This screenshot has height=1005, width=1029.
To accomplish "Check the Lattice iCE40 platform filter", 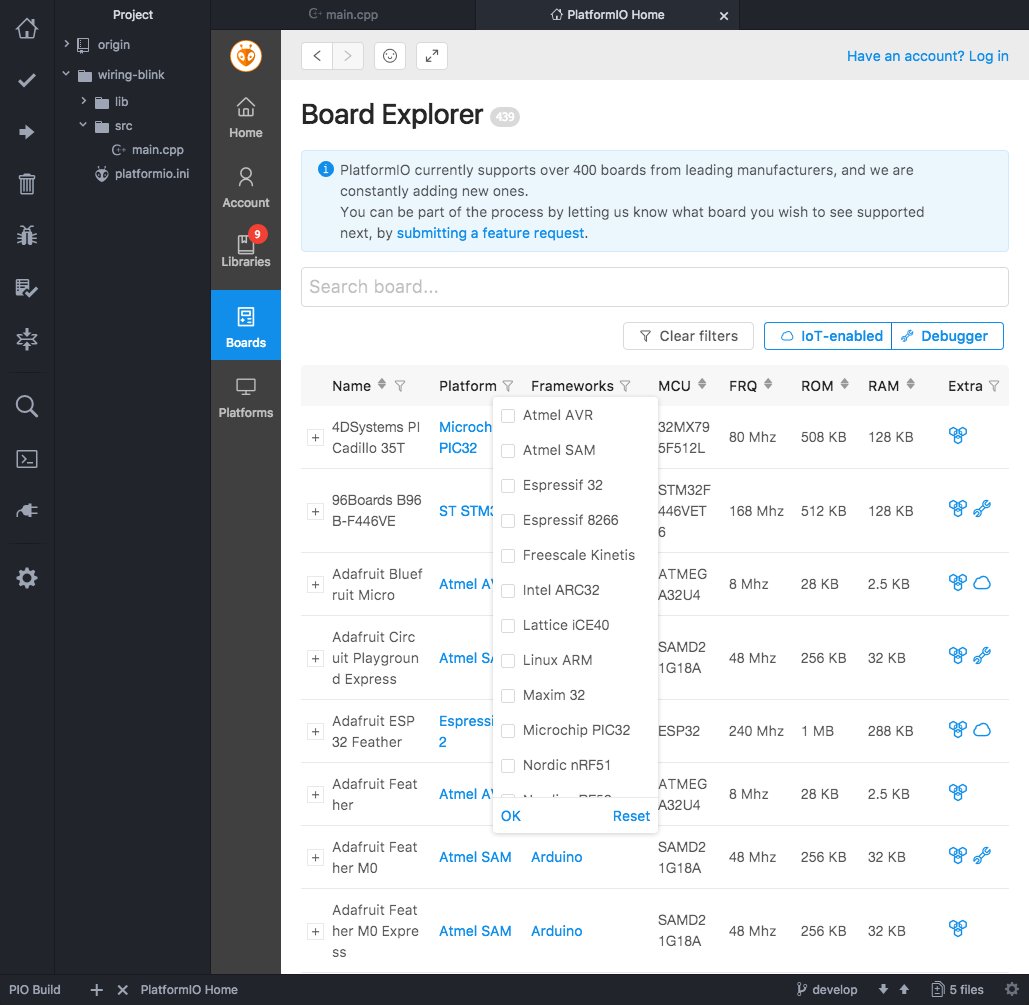I will (x=508, y=626).
